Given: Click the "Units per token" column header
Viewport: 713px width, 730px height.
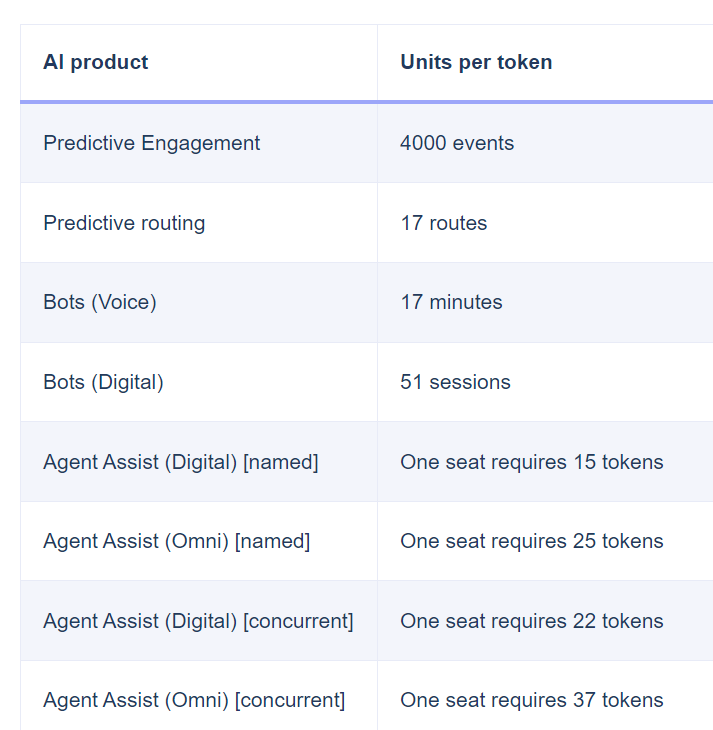Looking at the screenshot, I should [476, 62].
